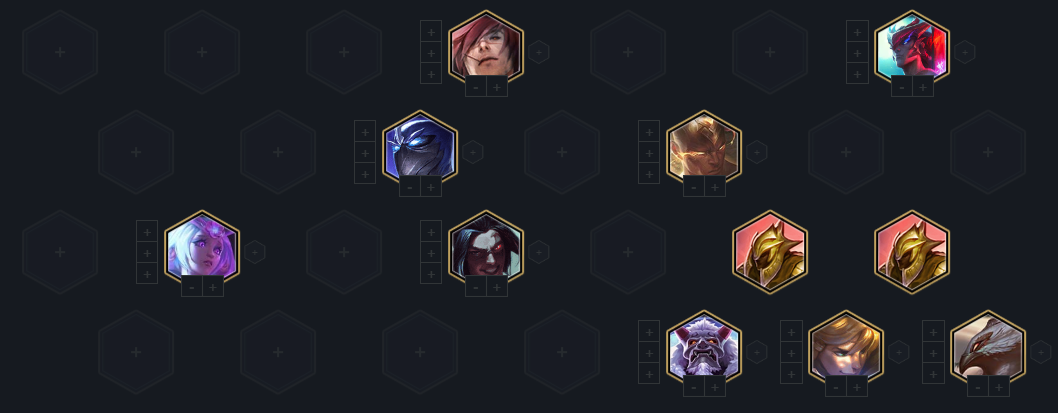The width and height of the screenshot is (1058, 413).
Task: Decrease star level of red-haired champion
Action: pyautogui.click(x=476, y=86)
